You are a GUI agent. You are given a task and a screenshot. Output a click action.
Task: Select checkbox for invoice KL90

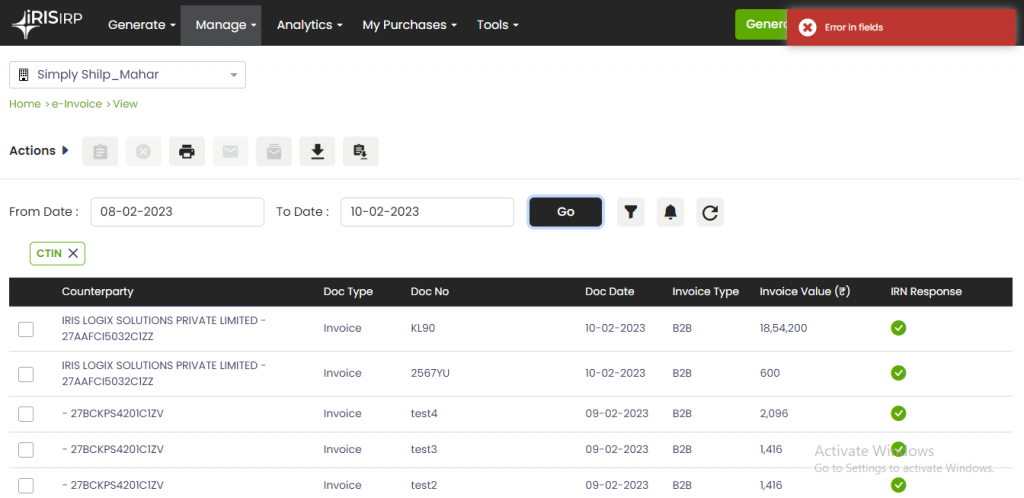(26, 329)
